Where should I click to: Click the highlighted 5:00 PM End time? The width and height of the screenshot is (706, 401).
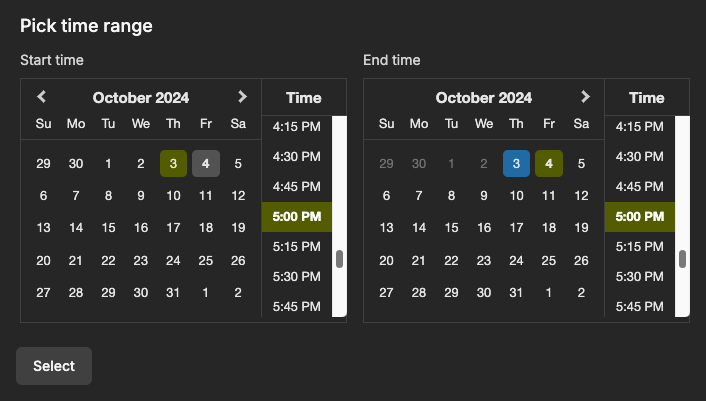[639, 216]
